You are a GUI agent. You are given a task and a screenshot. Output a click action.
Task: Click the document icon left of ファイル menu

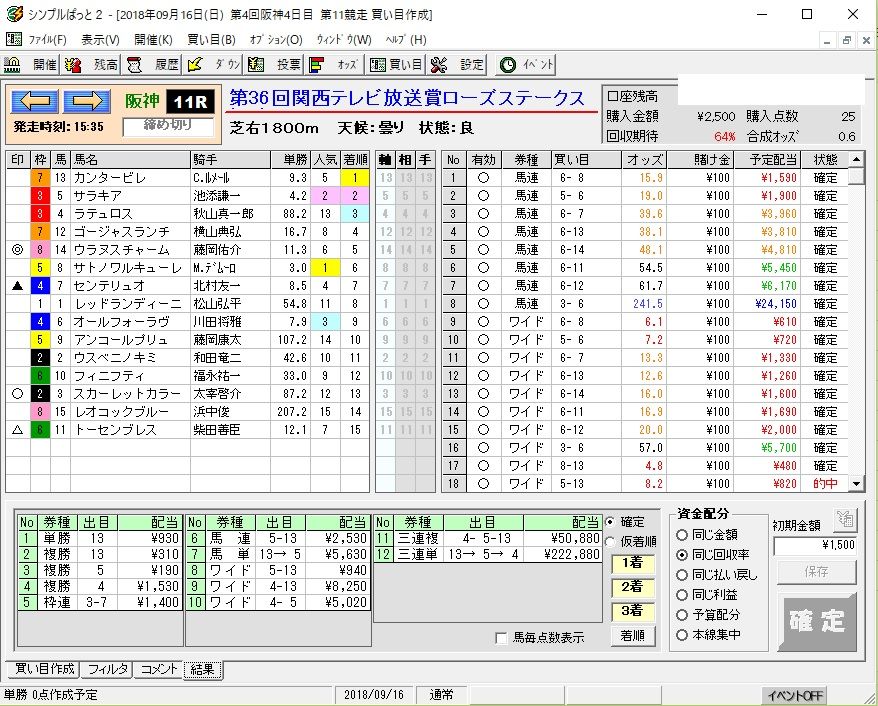[x=13, y=40]
